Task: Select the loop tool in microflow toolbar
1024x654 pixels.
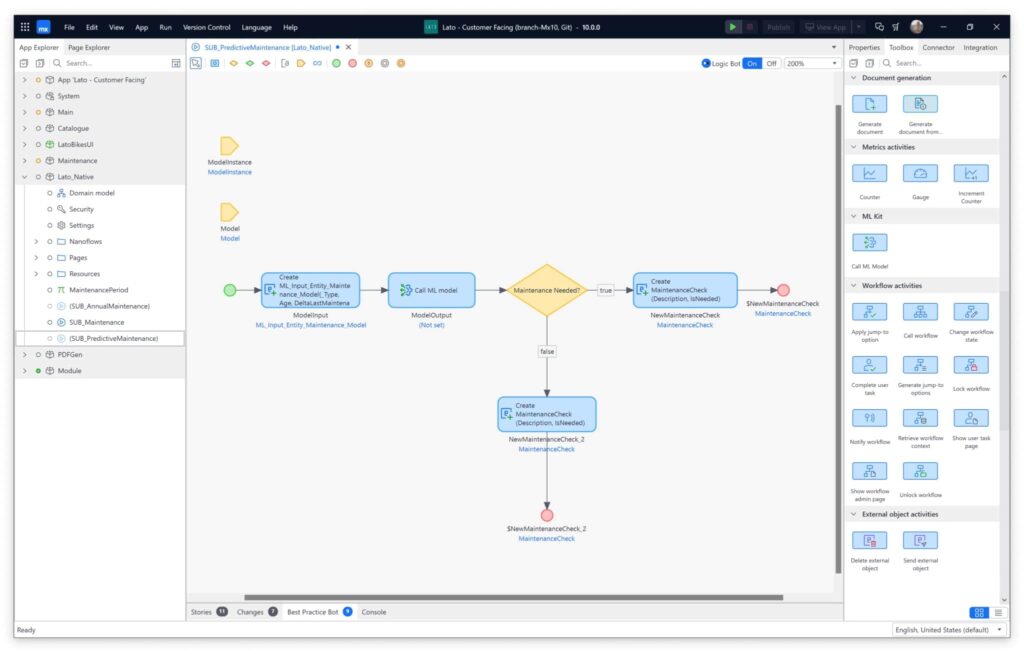Action: [317, 63]
